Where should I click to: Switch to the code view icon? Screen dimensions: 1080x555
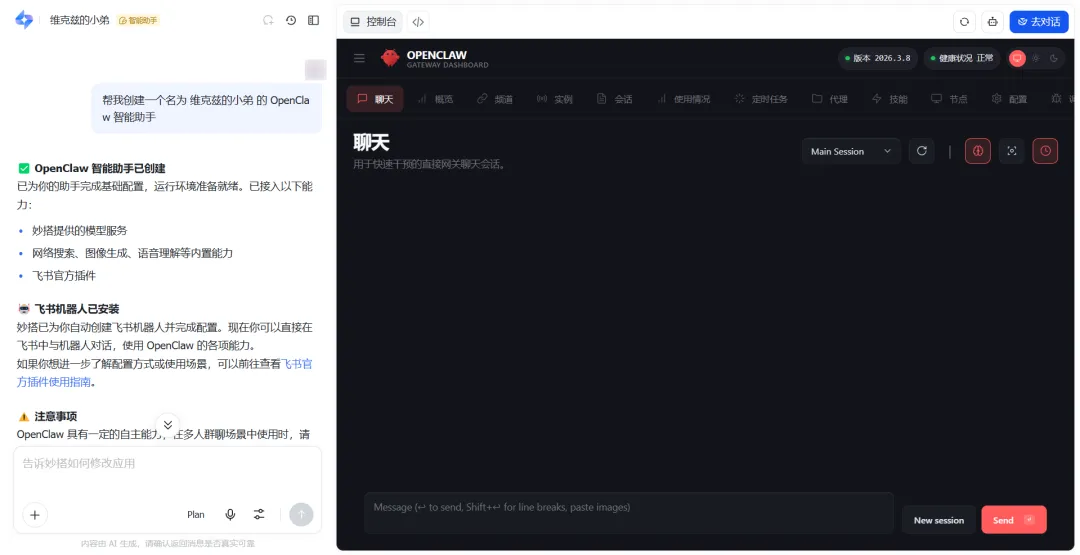(x=418, y=22)
